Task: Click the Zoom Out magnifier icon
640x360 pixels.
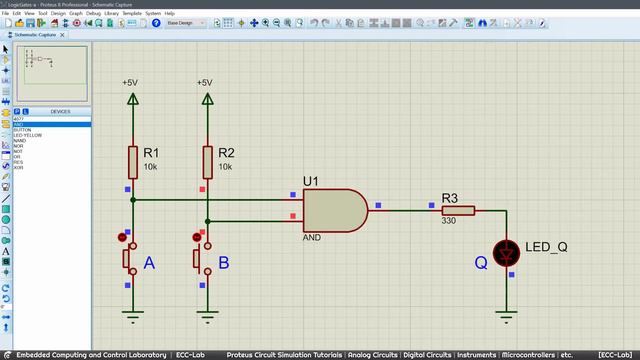Action: pos(276,23)
